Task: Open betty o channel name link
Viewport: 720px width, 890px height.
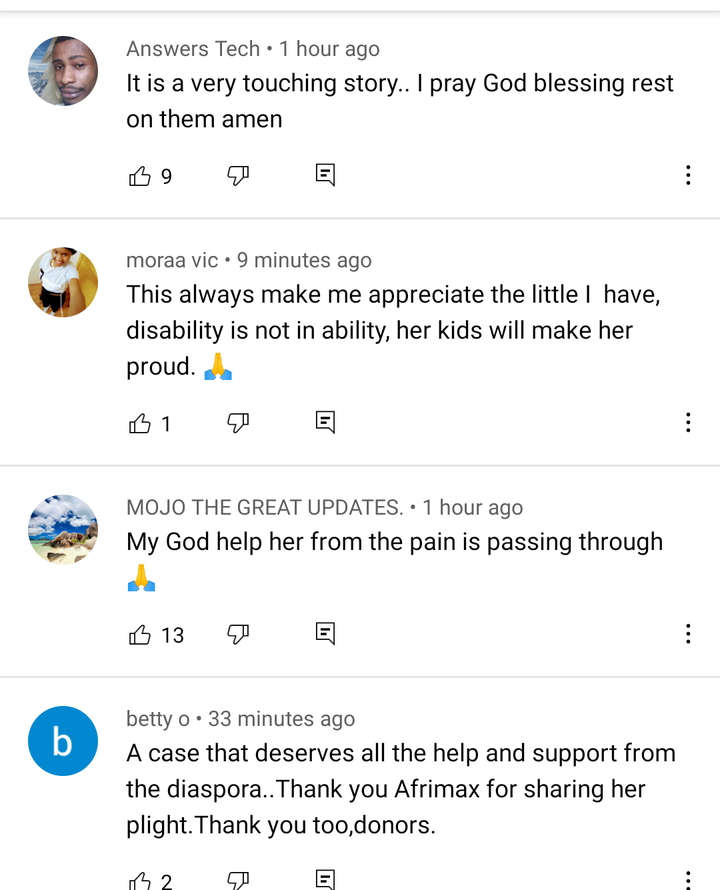Action: [x=158, y=719]
